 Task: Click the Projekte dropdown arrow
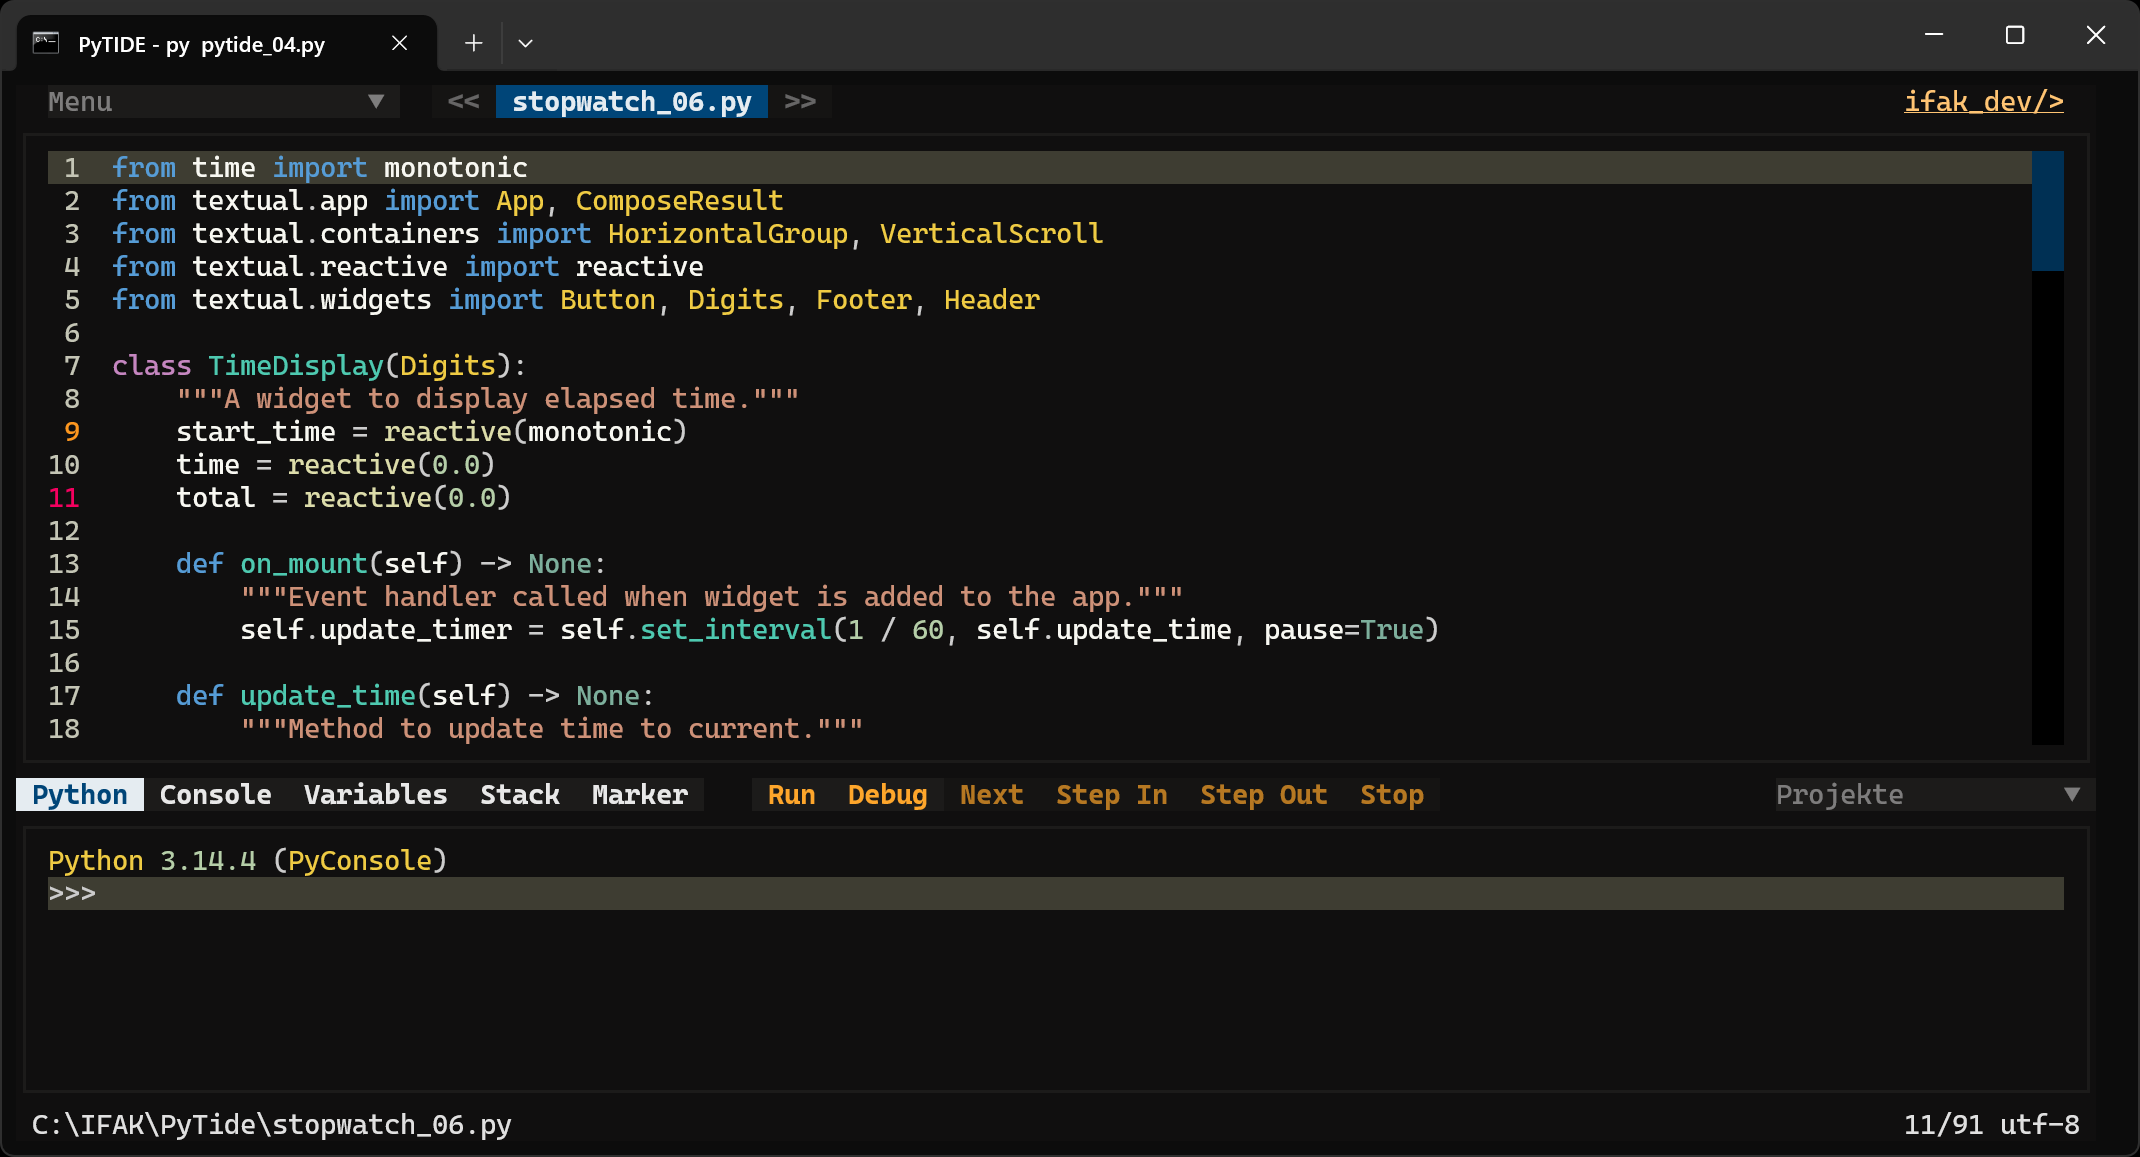2072,794
